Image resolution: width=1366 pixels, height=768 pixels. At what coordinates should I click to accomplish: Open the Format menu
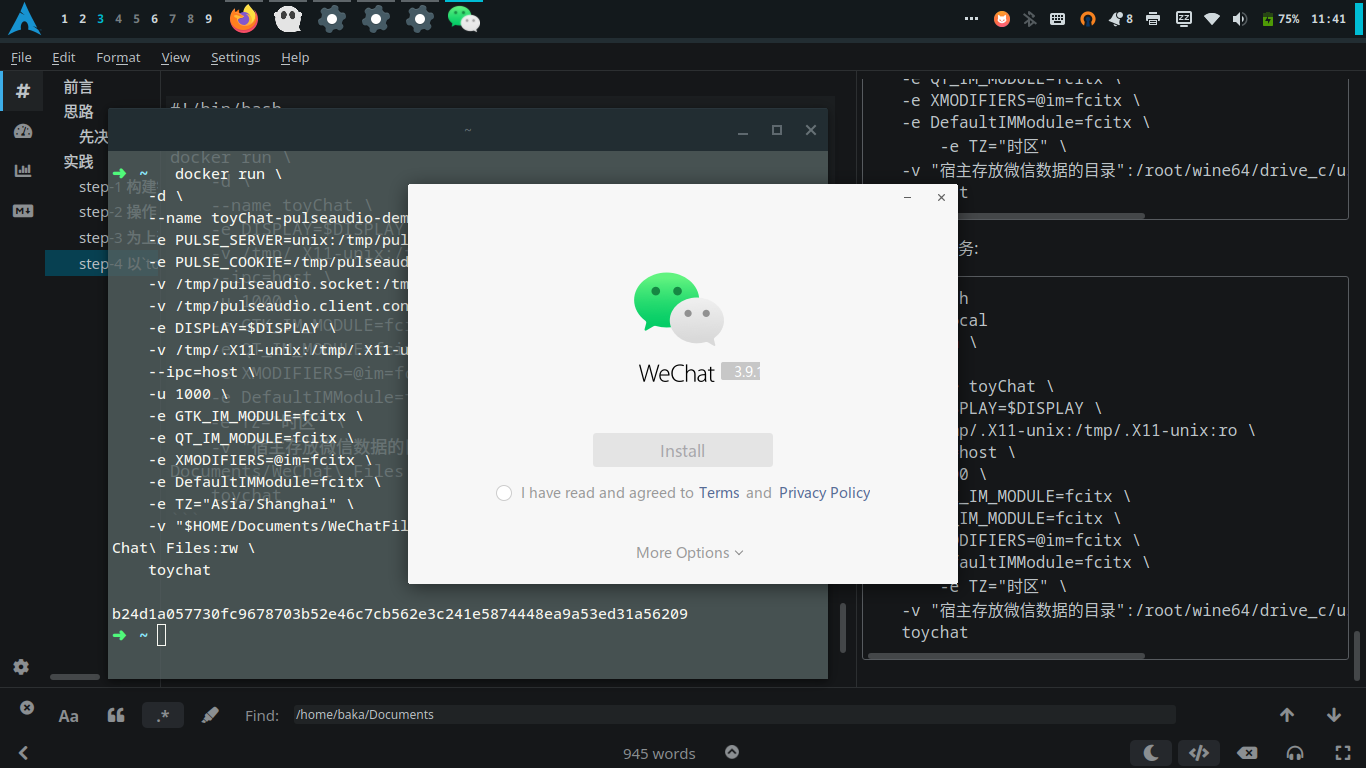pyautogui.click(x=118, y=58)
